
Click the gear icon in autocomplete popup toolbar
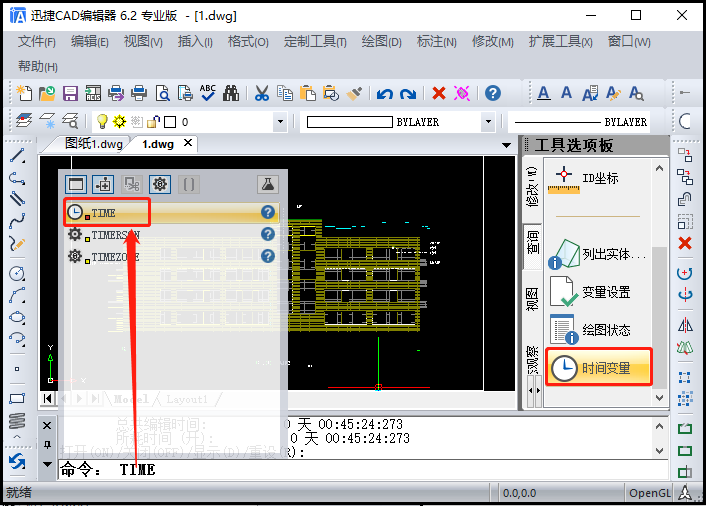(x=160, y=184)
